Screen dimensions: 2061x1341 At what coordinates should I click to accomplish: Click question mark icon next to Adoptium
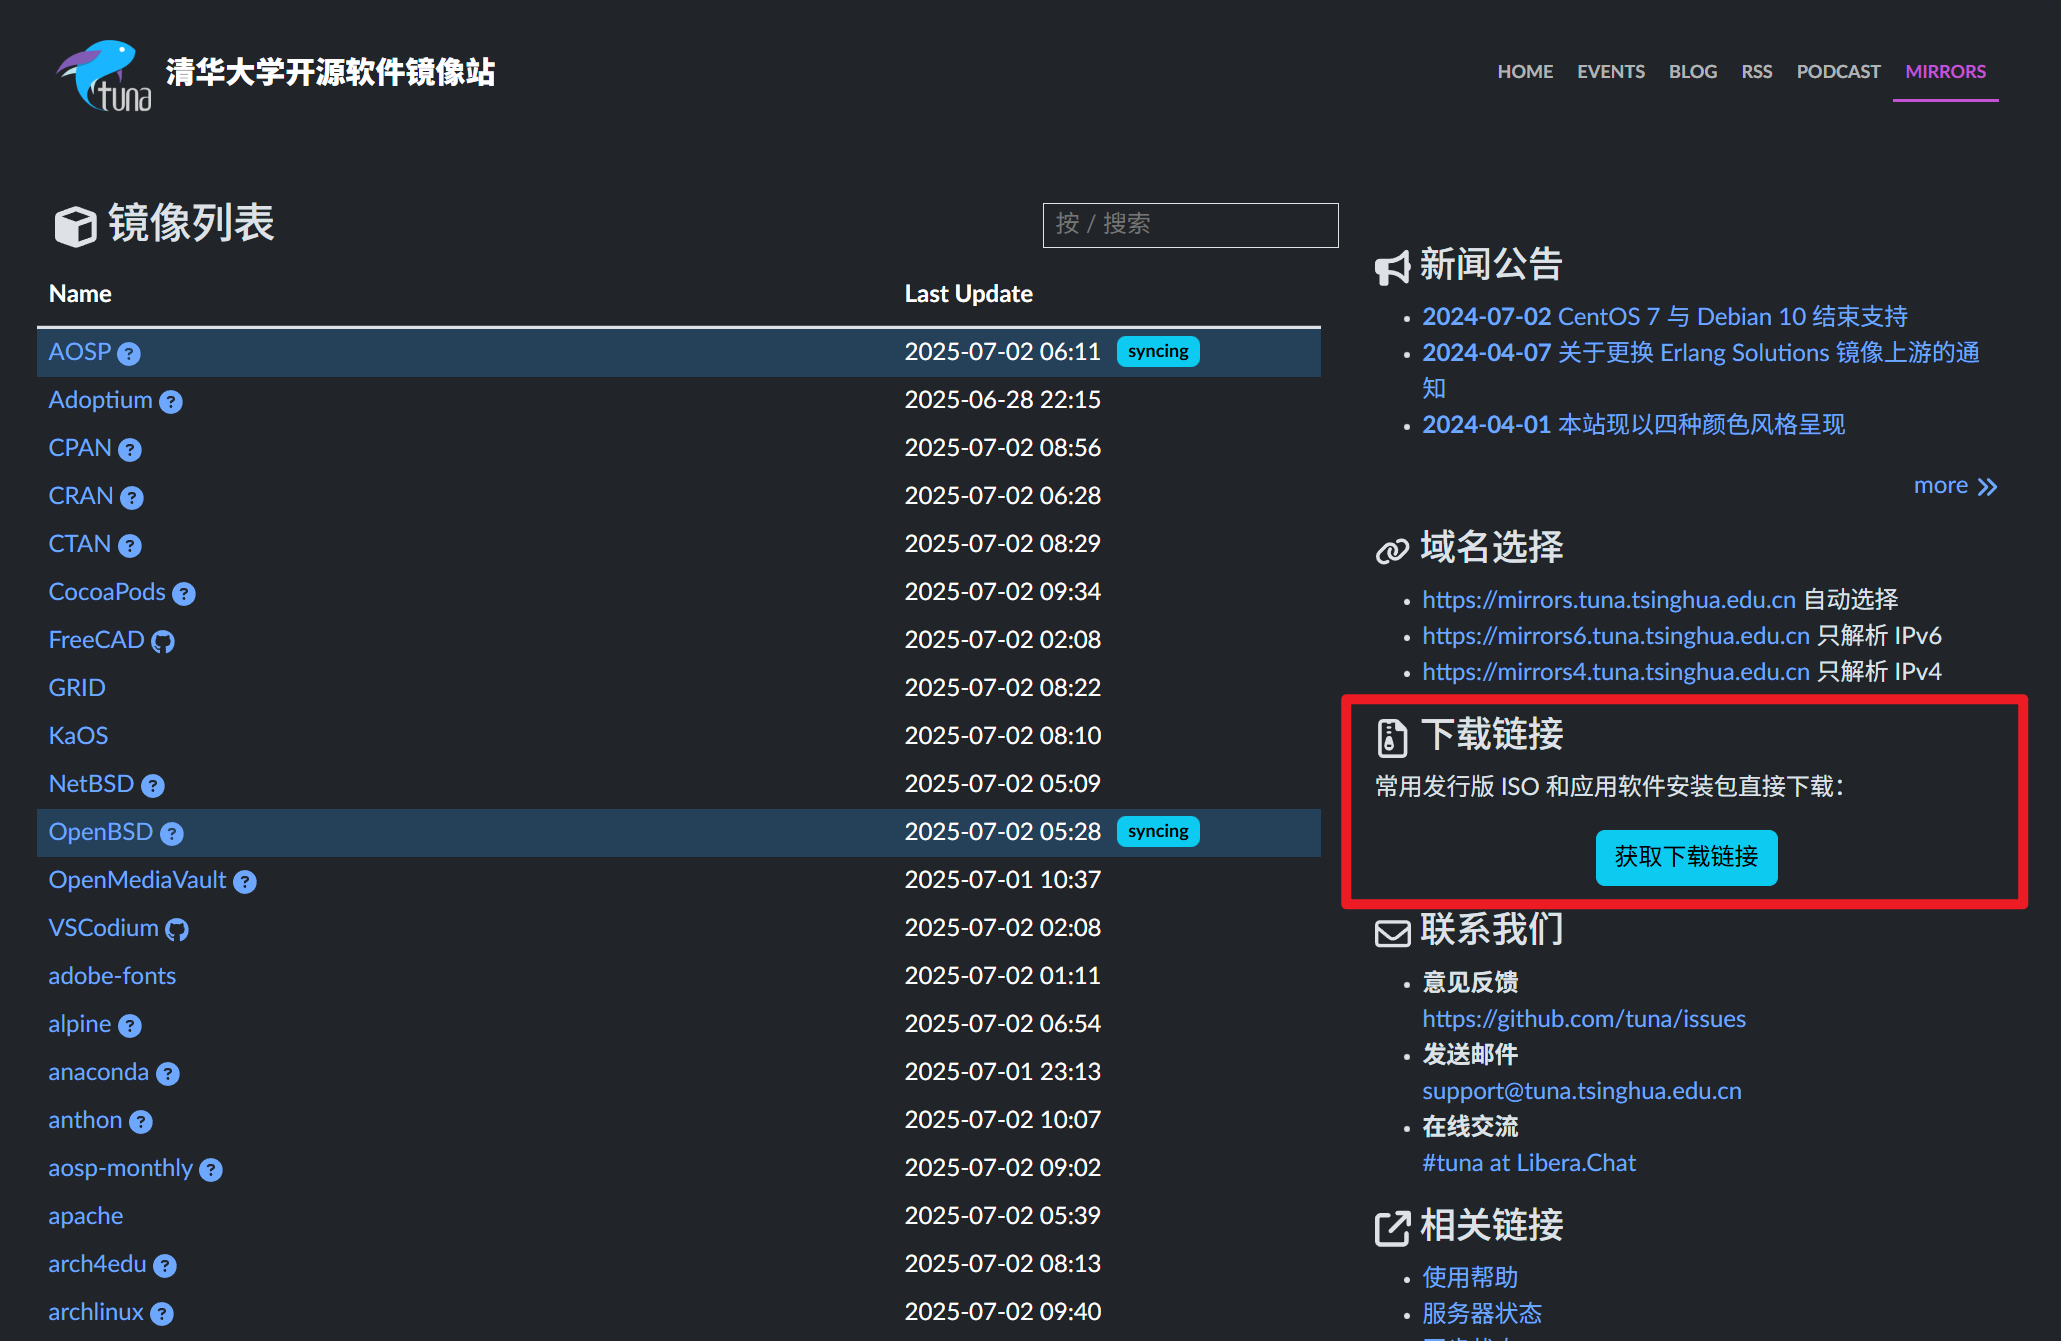[x=171, y=402]
